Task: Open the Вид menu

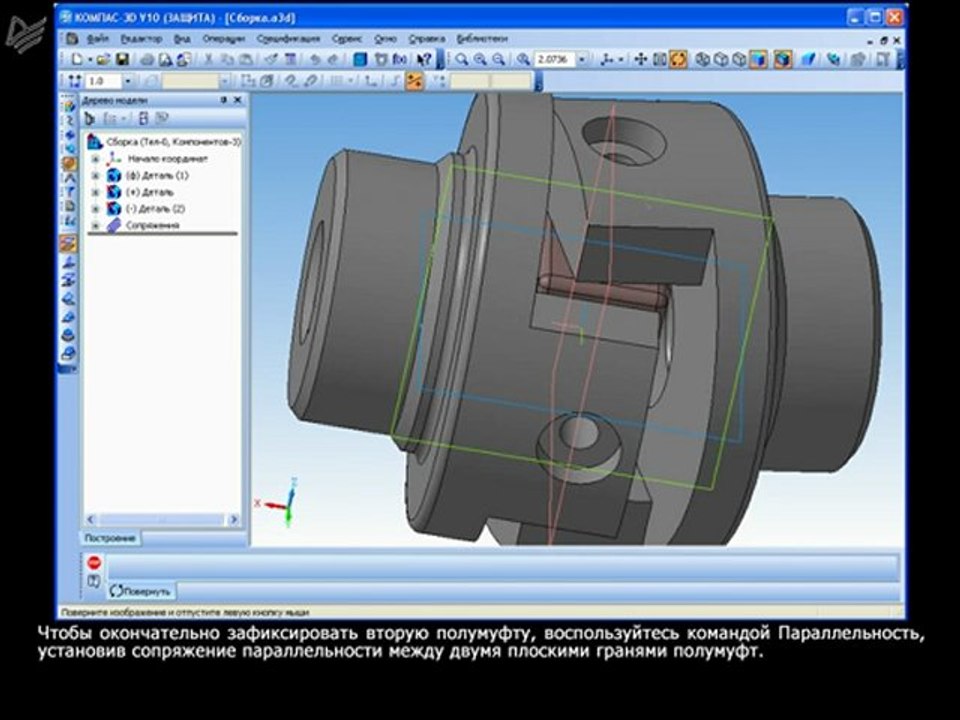Action: click(x=182, y=39)
